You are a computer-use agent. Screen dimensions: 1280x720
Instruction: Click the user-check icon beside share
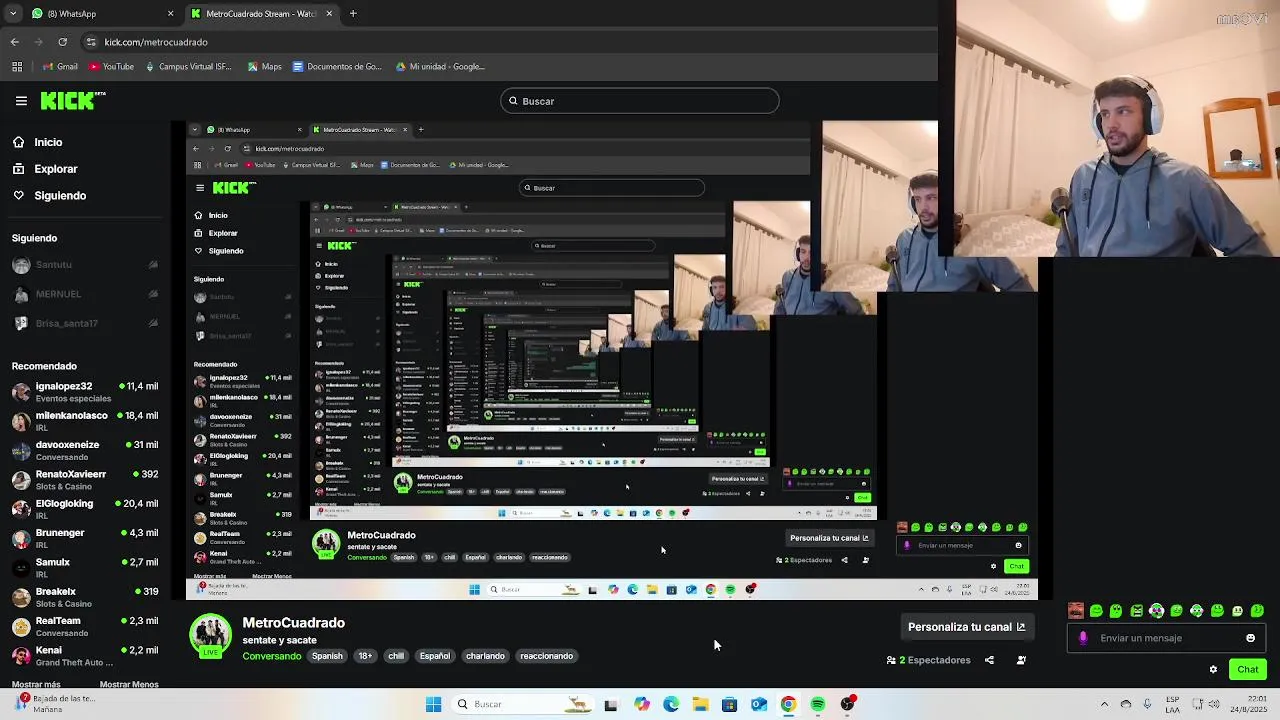click(x=1021, y=660)
